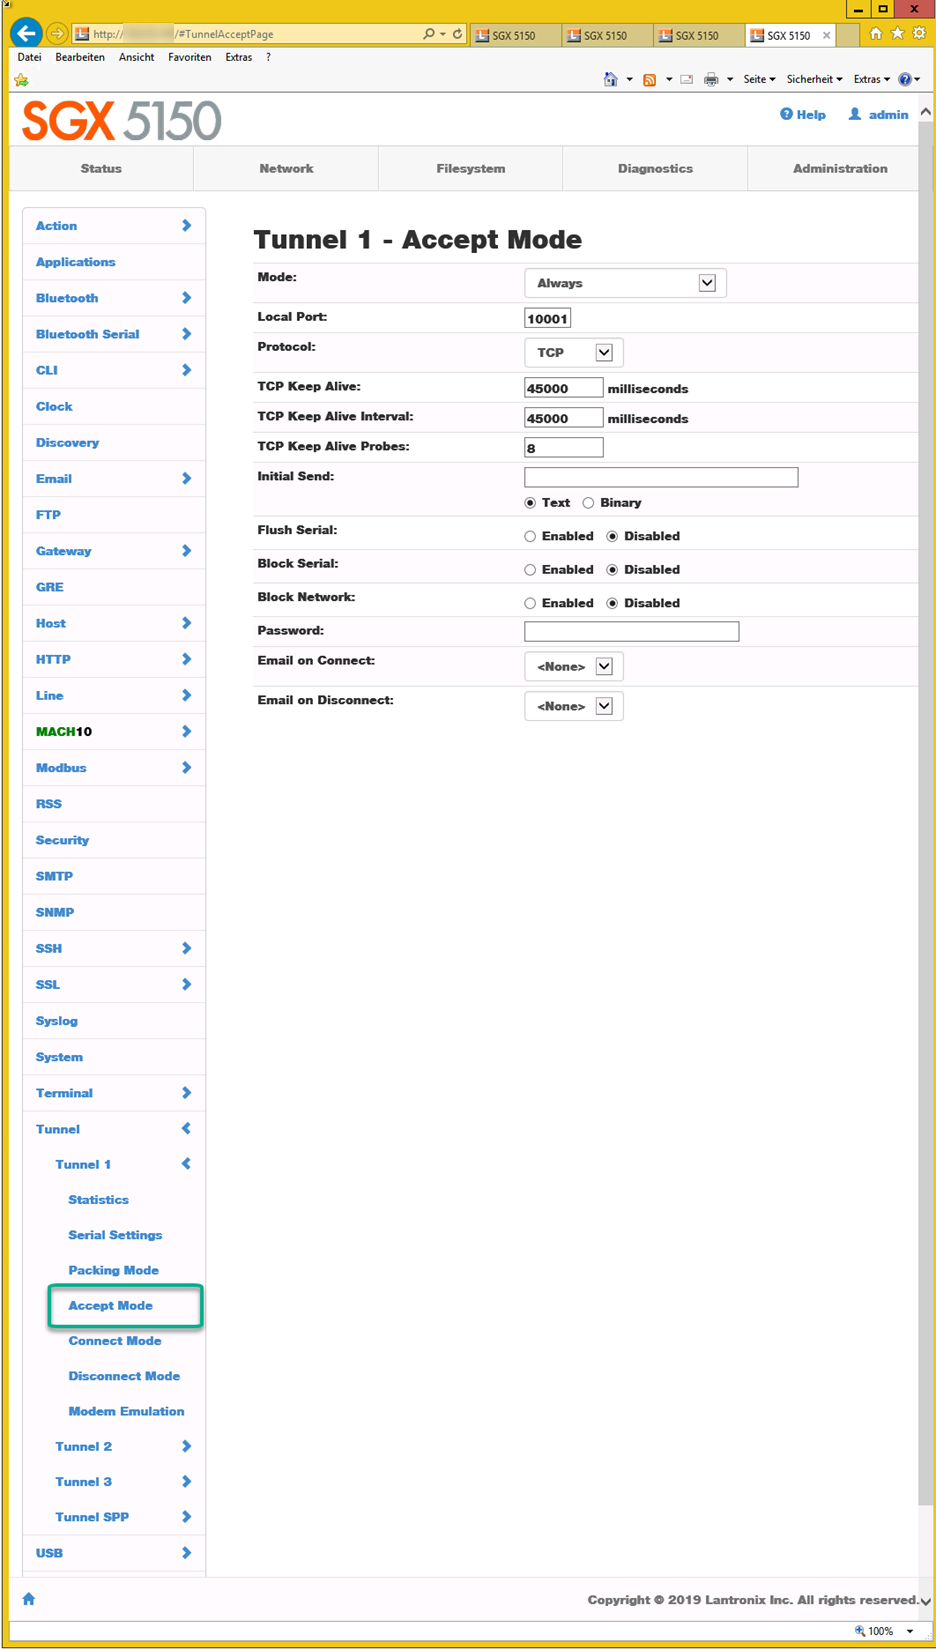936x1650 pixels.
Task: Enable Block Serial
Action: pos(530,570)
